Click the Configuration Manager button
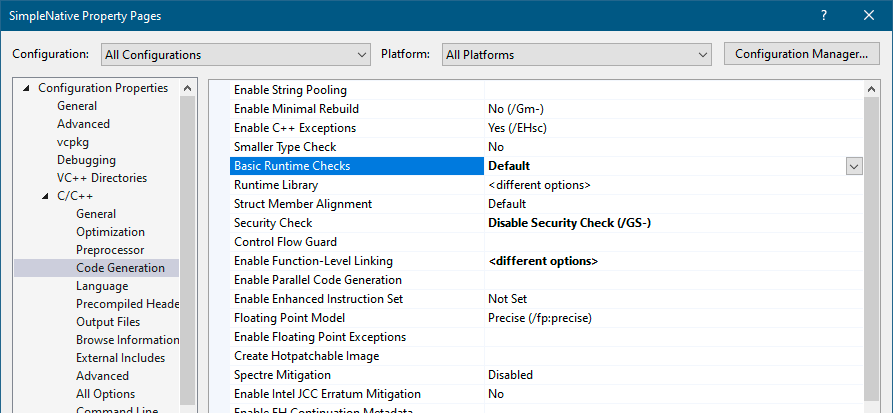 click(x=800, y=54)
